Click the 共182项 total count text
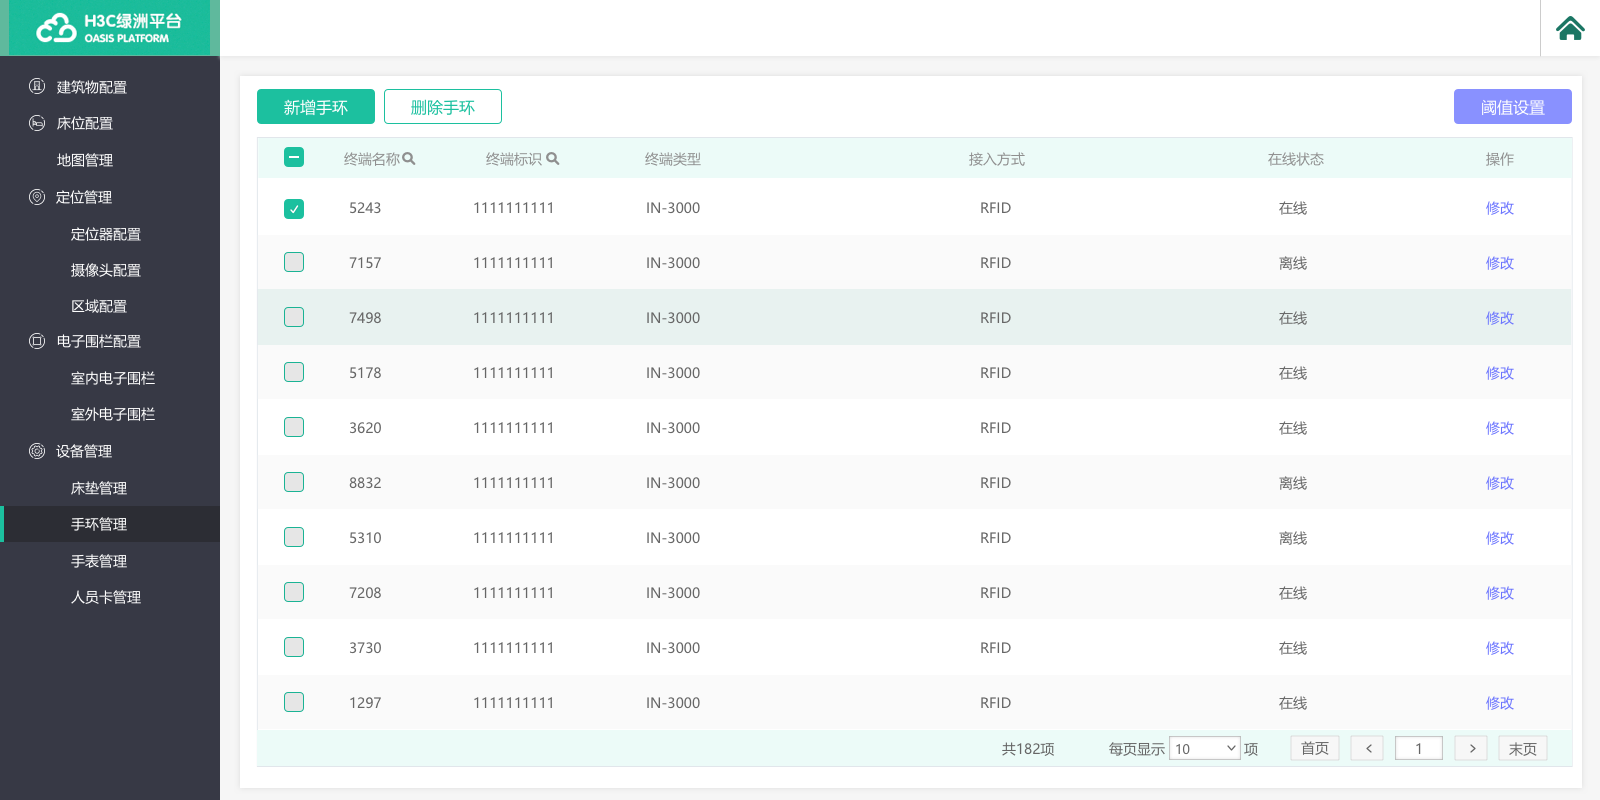Image resolution: width=1600 pixels, height=800 pixels. (1028, 749)
